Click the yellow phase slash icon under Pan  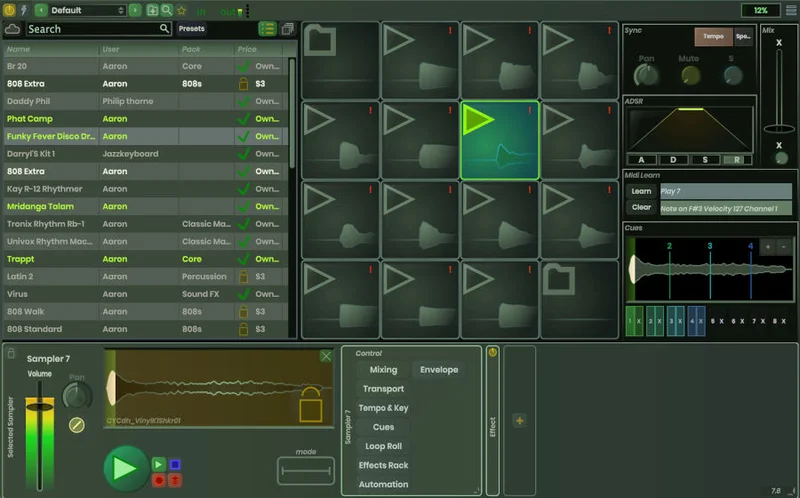point(77,425)
